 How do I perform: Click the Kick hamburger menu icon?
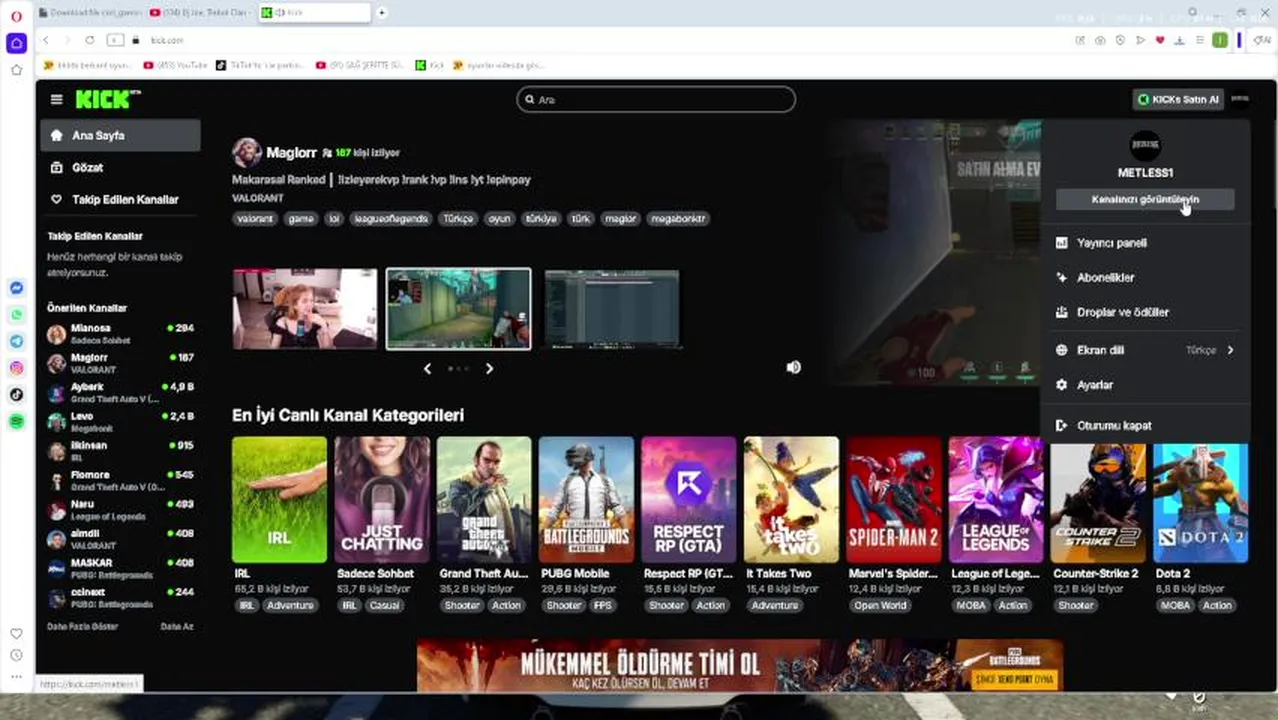pyautogui.click(x=57, y=99)
